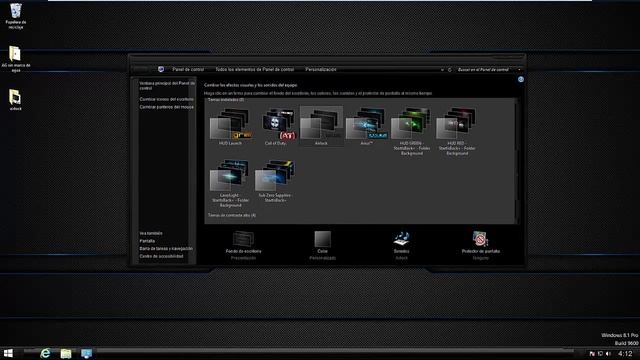Screen dimensions: 640x360
Task: Open Sonidos sound settings
Action: (x=402, y=245)
